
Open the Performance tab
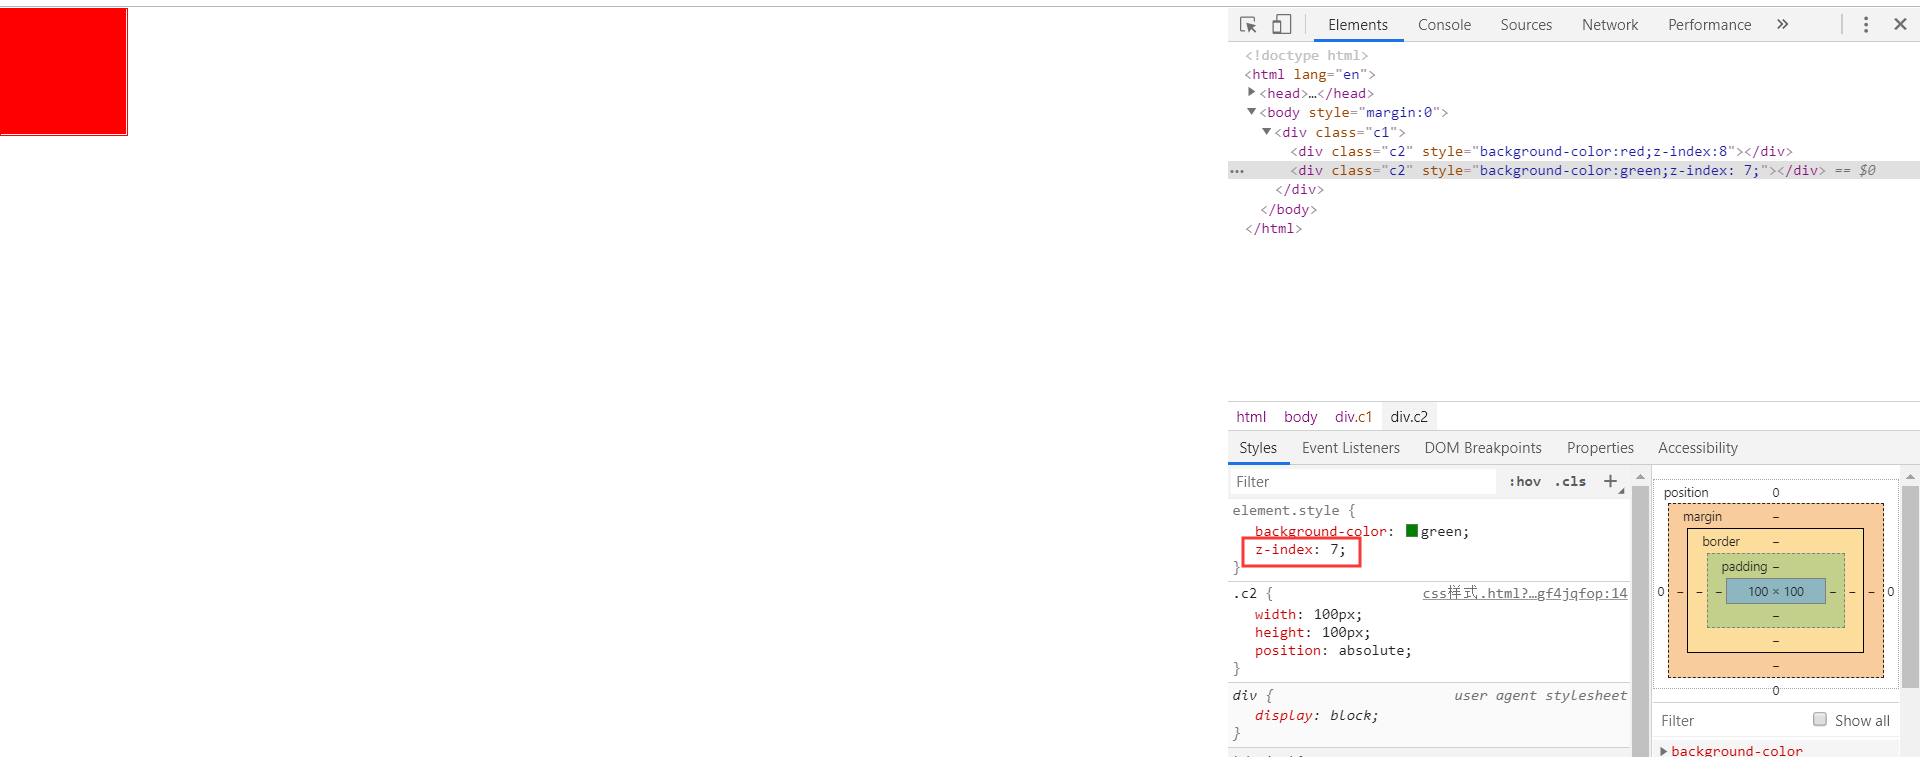point(1709,25)
